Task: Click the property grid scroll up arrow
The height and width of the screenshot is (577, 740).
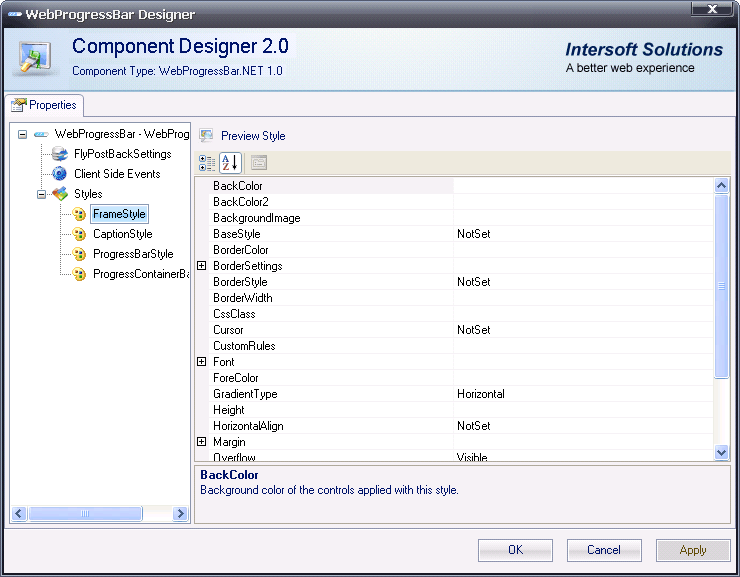Action: pos(721,185)
